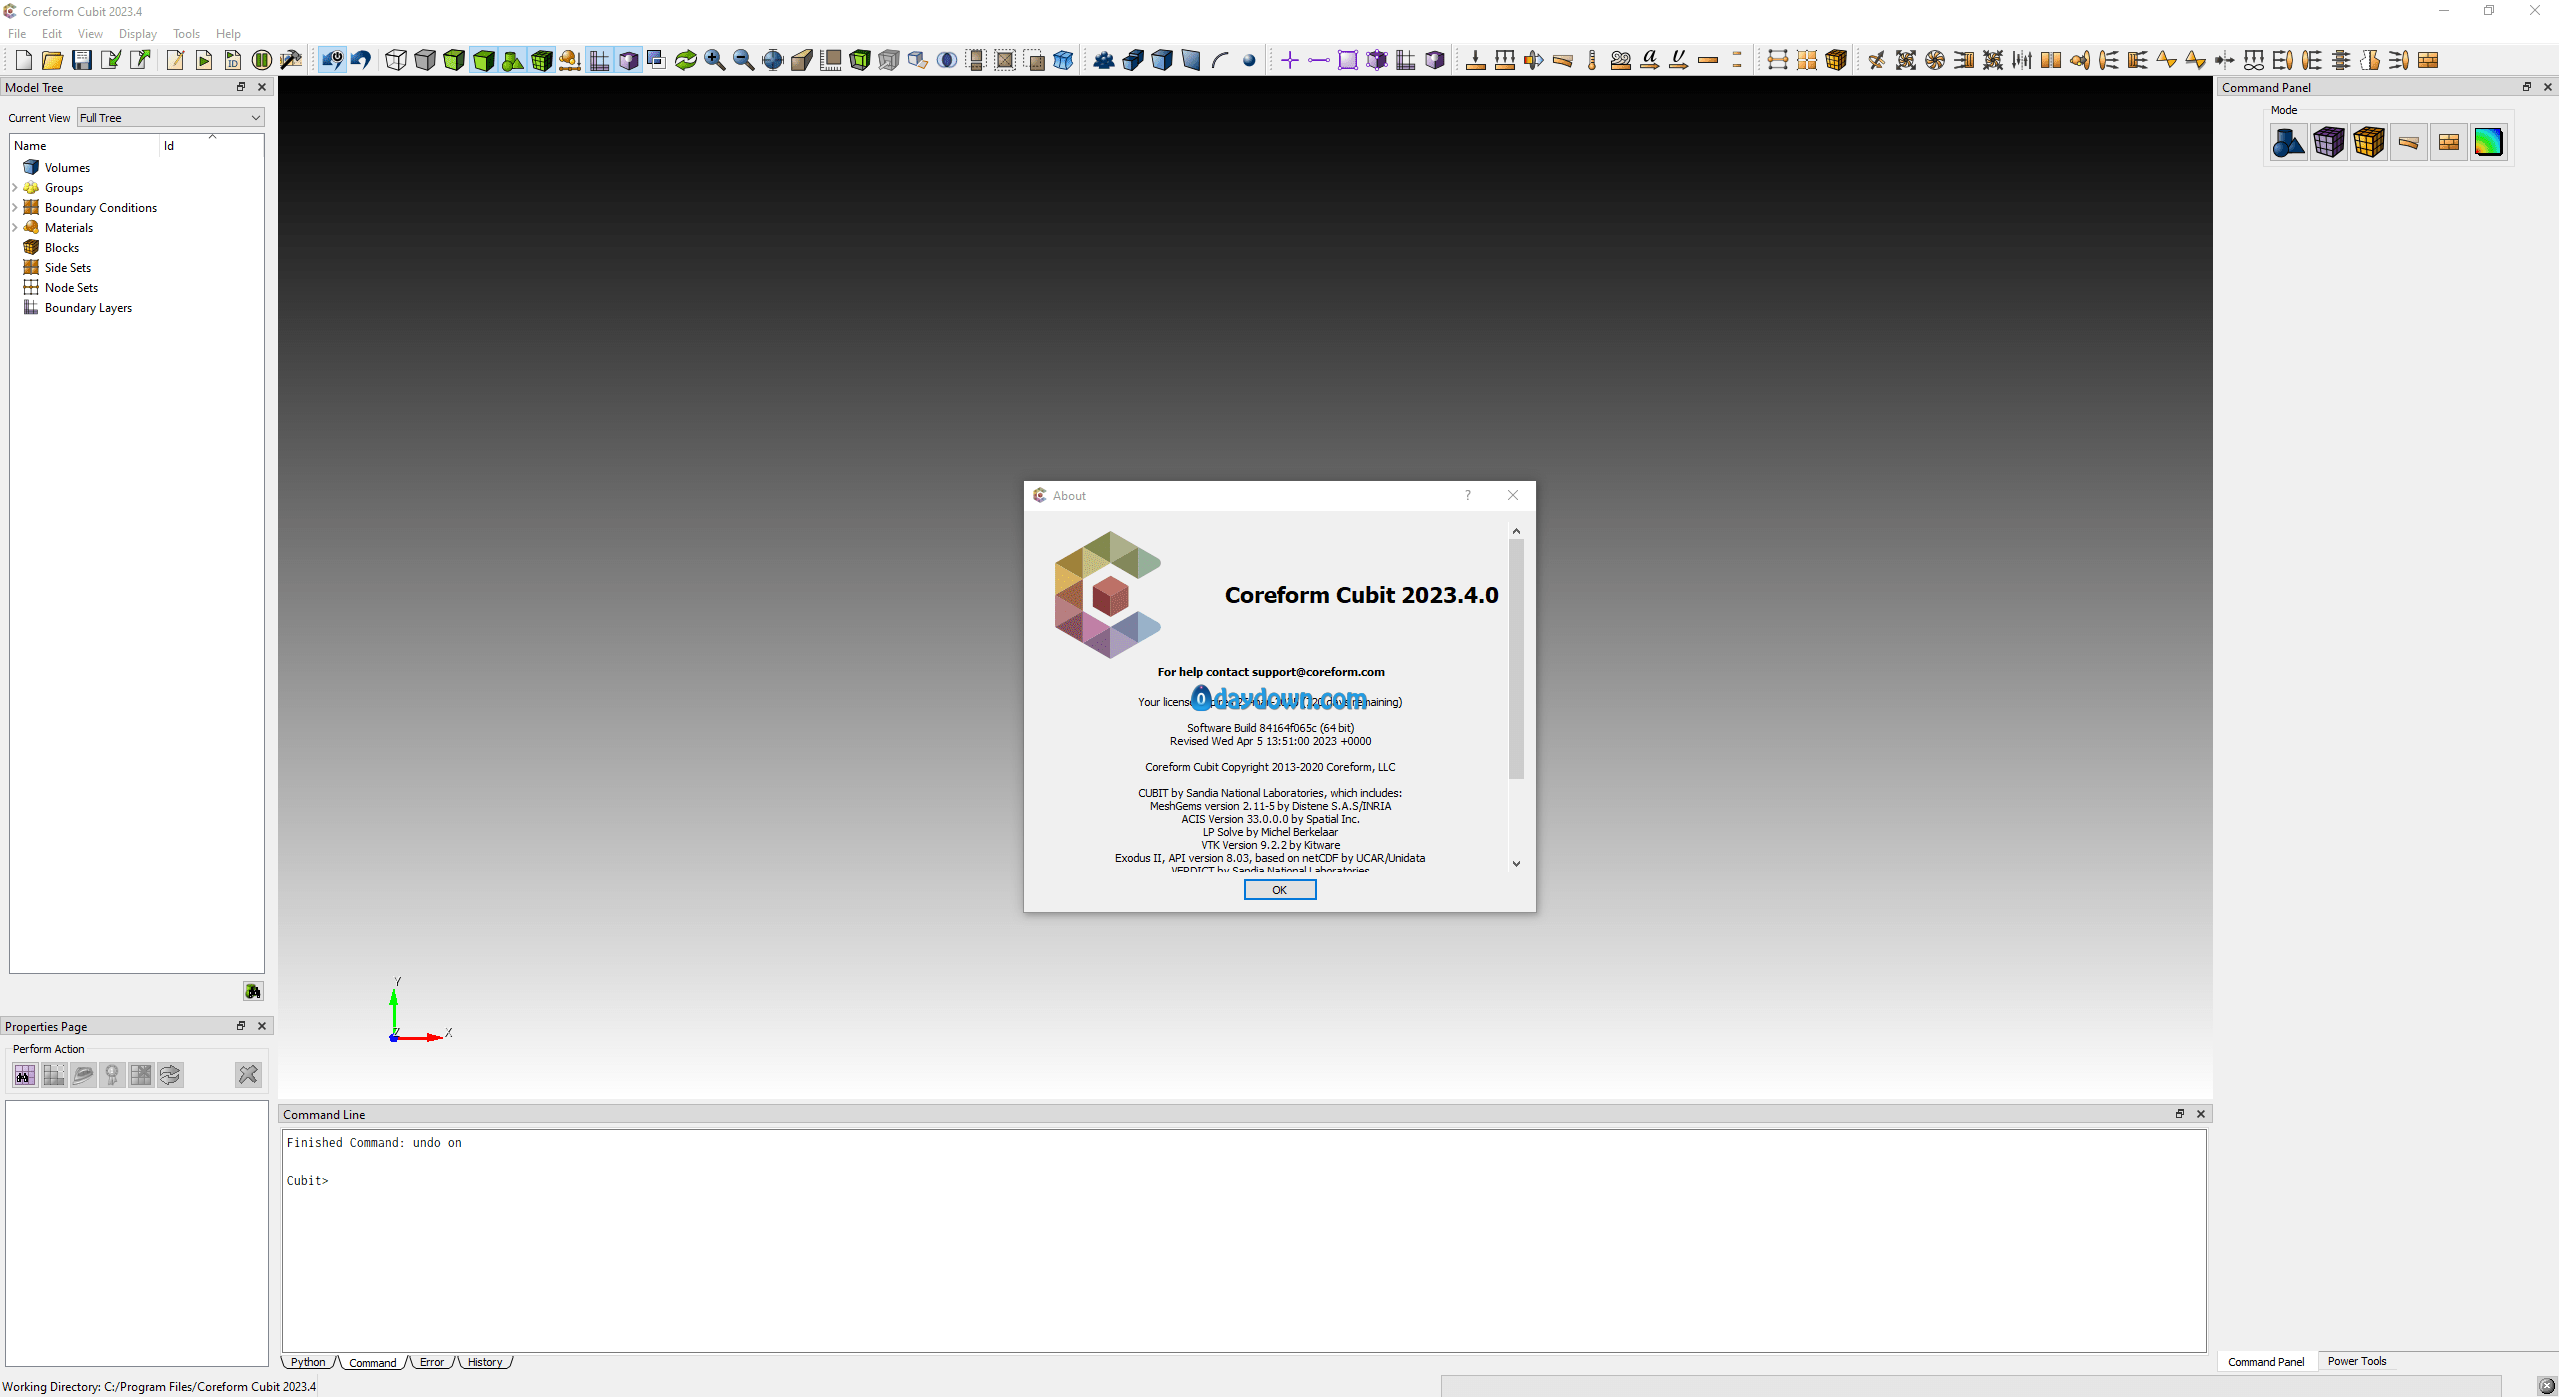Expand the Groups tree node
Image resolution: width=2559 pixels, height=1397 pixels.
pyautogui.click(x=14, y=188)
